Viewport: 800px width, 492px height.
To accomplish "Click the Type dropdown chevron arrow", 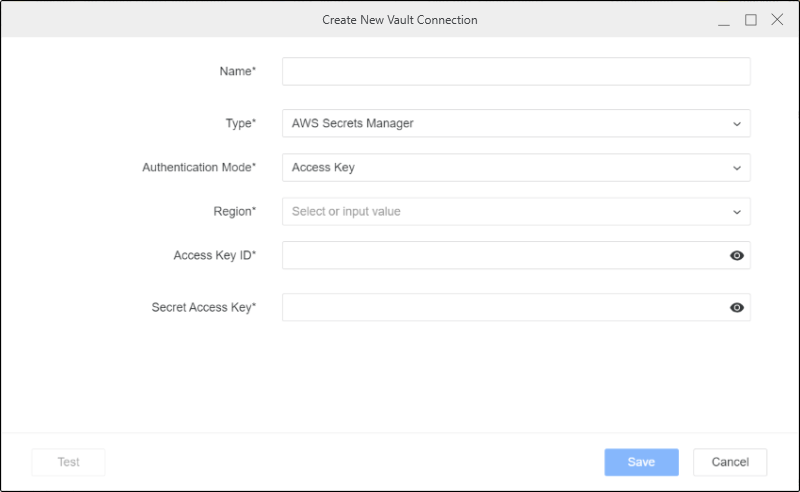I will [x=737, y=124].
